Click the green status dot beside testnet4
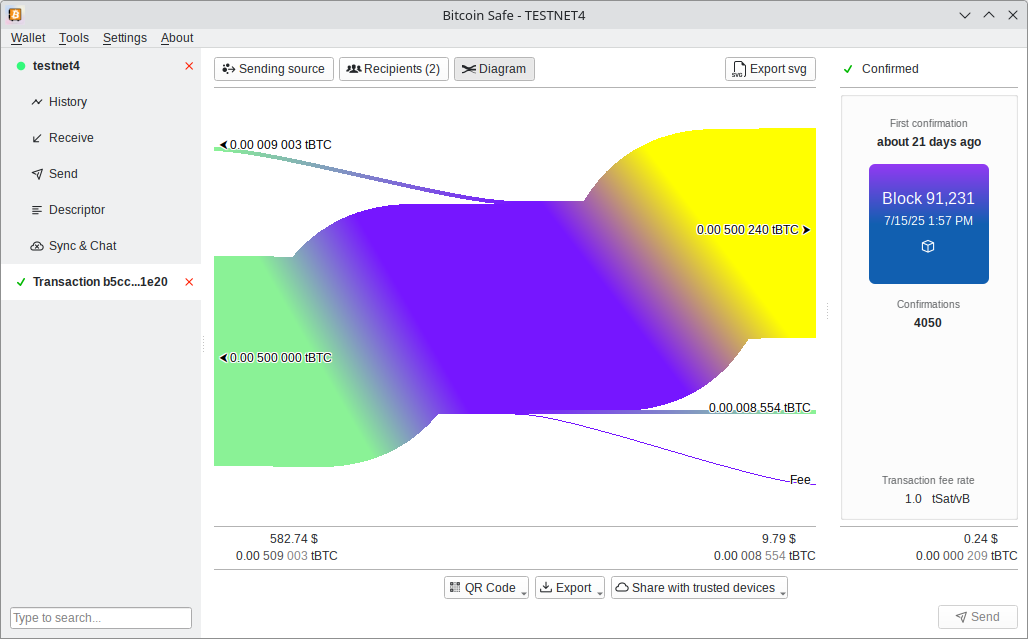 point(21,66)
